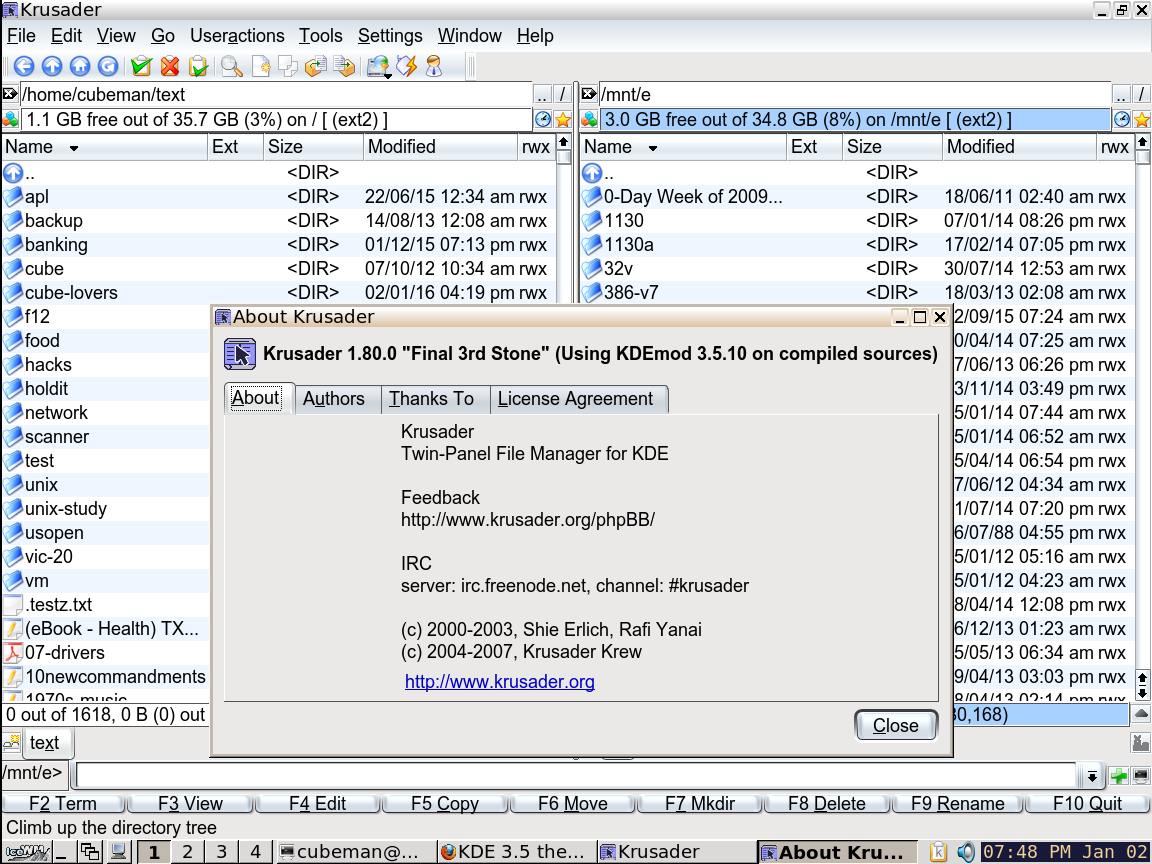Open right panel history clock button

[1121, 119]
